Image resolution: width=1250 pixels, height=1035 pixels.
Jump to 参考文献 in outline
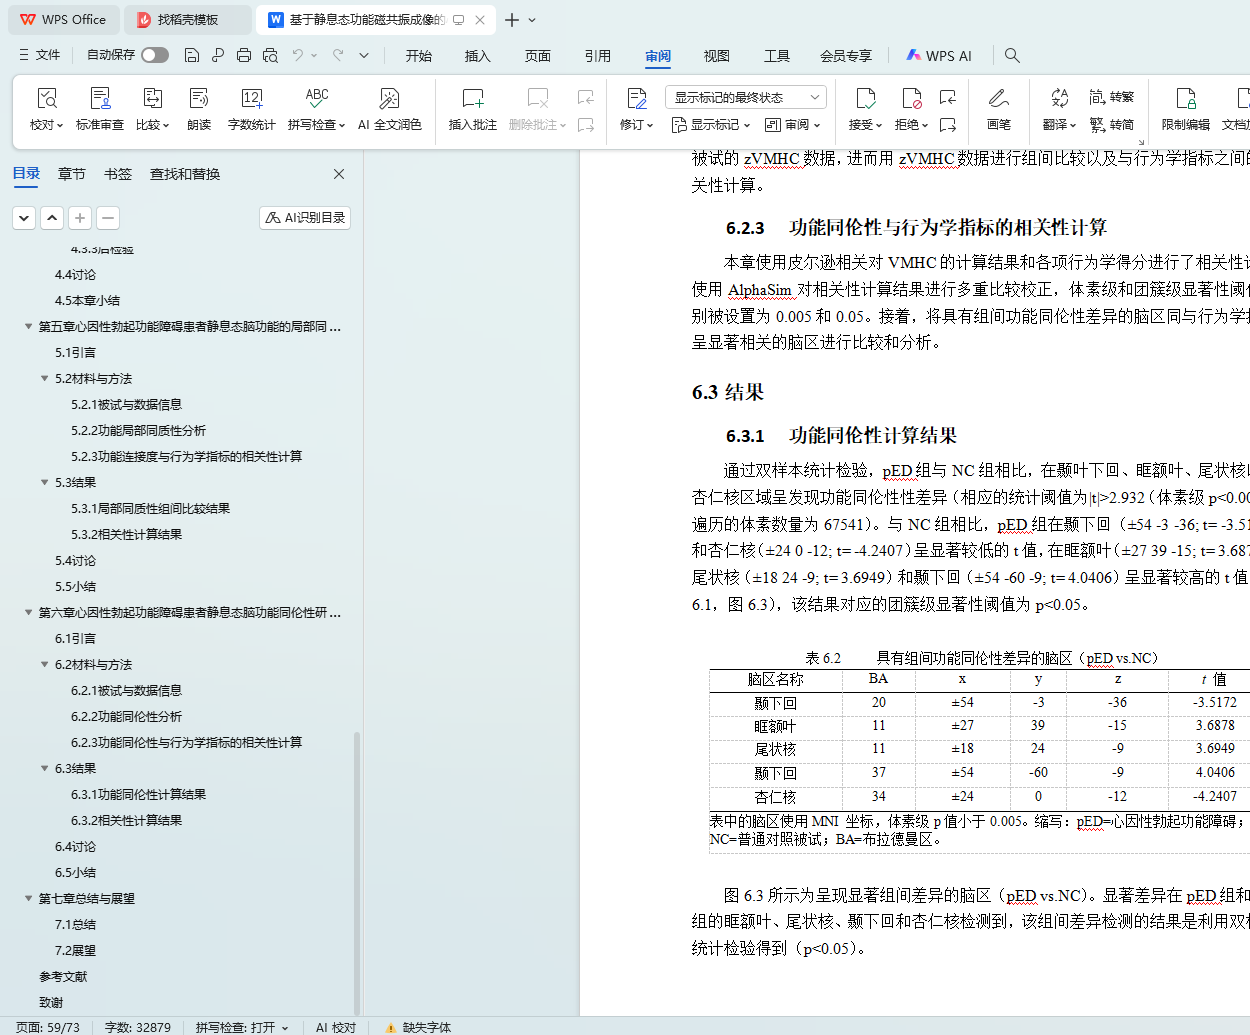63,977
